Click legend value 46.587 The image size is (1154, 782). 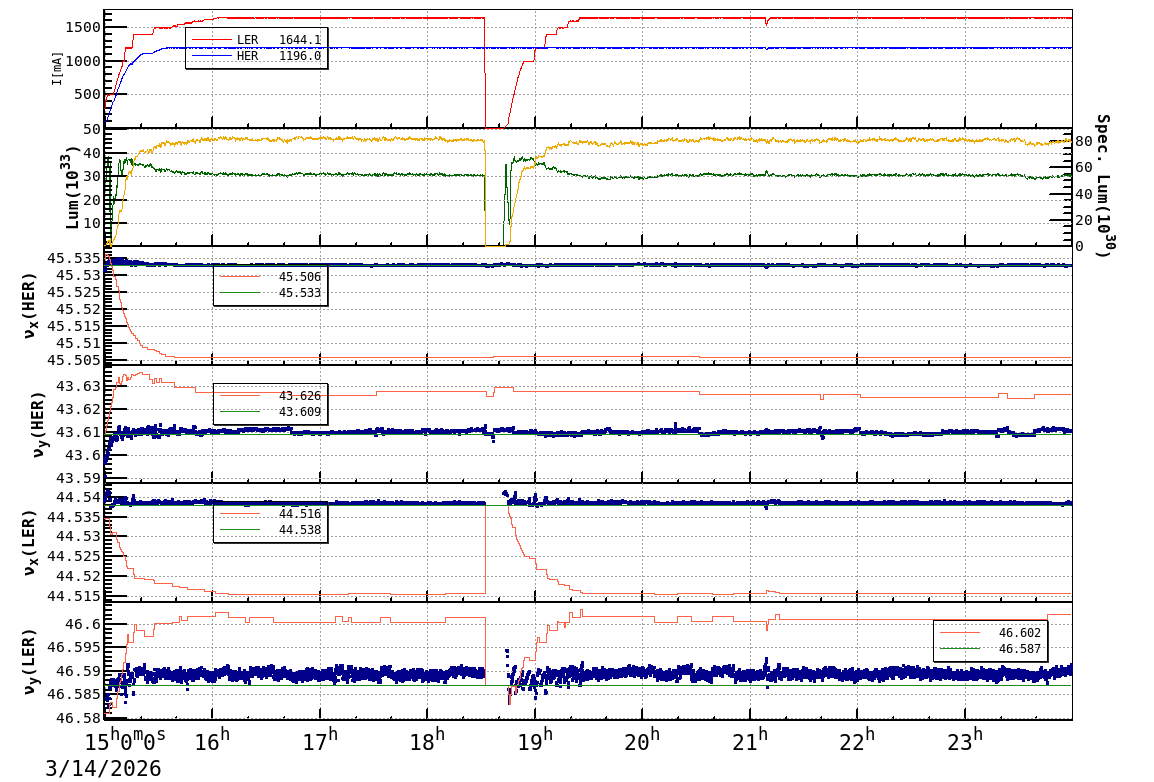click(x=1020, y=649)
